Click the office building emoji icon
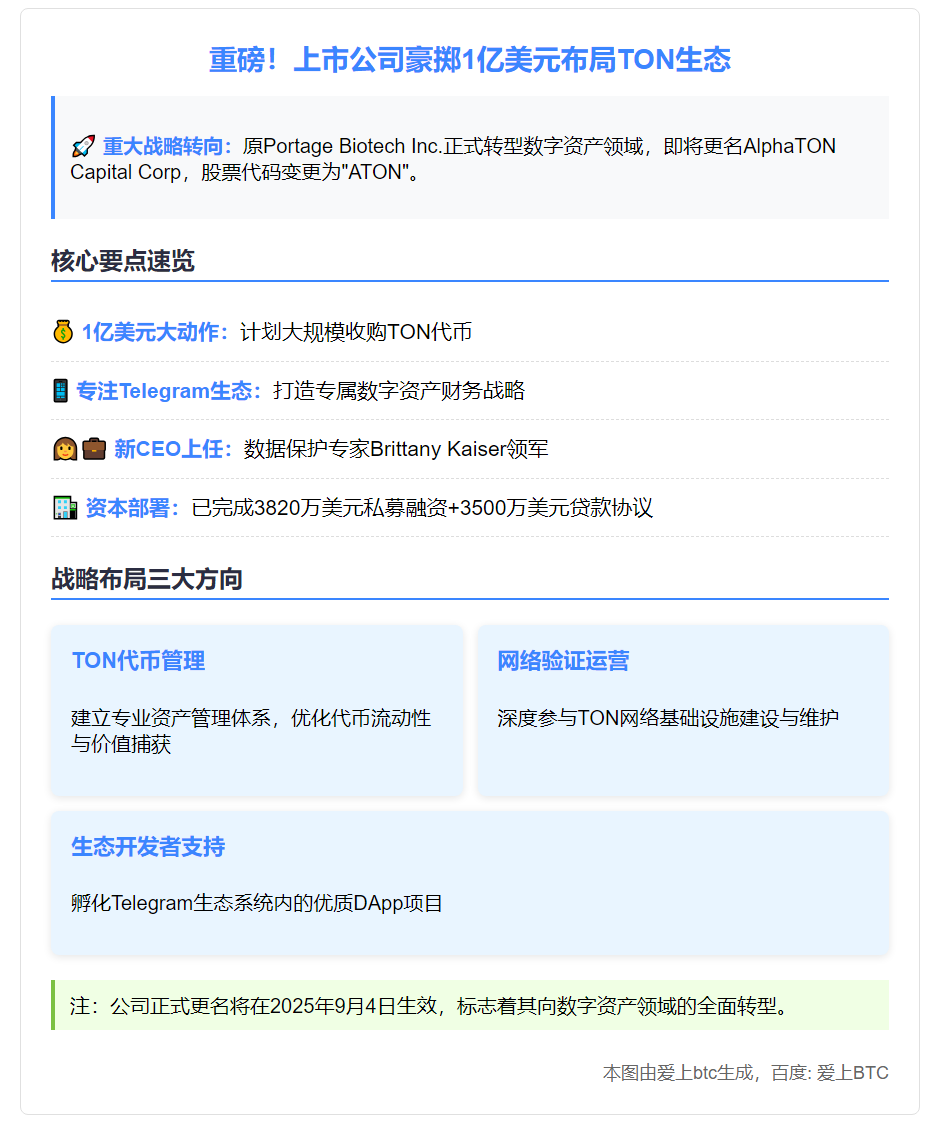The image size is (940, 1146). pos(64,508)
